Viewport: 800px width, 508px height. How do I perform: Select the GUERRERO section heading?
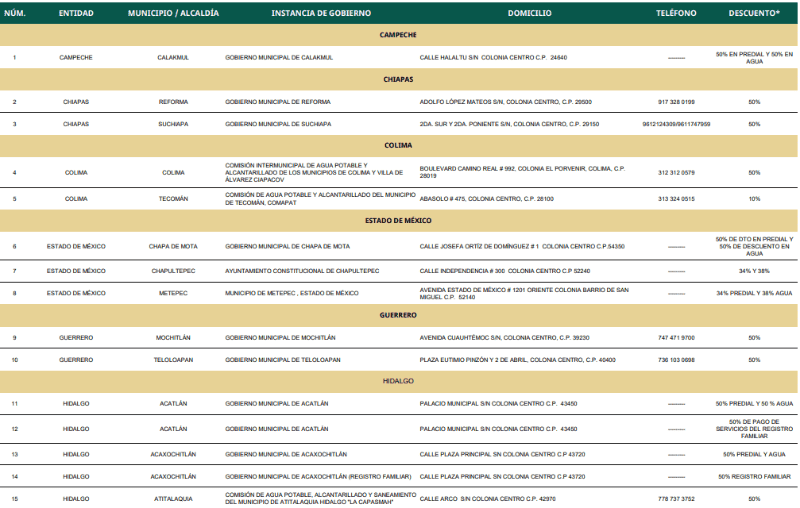coord(398,315)
